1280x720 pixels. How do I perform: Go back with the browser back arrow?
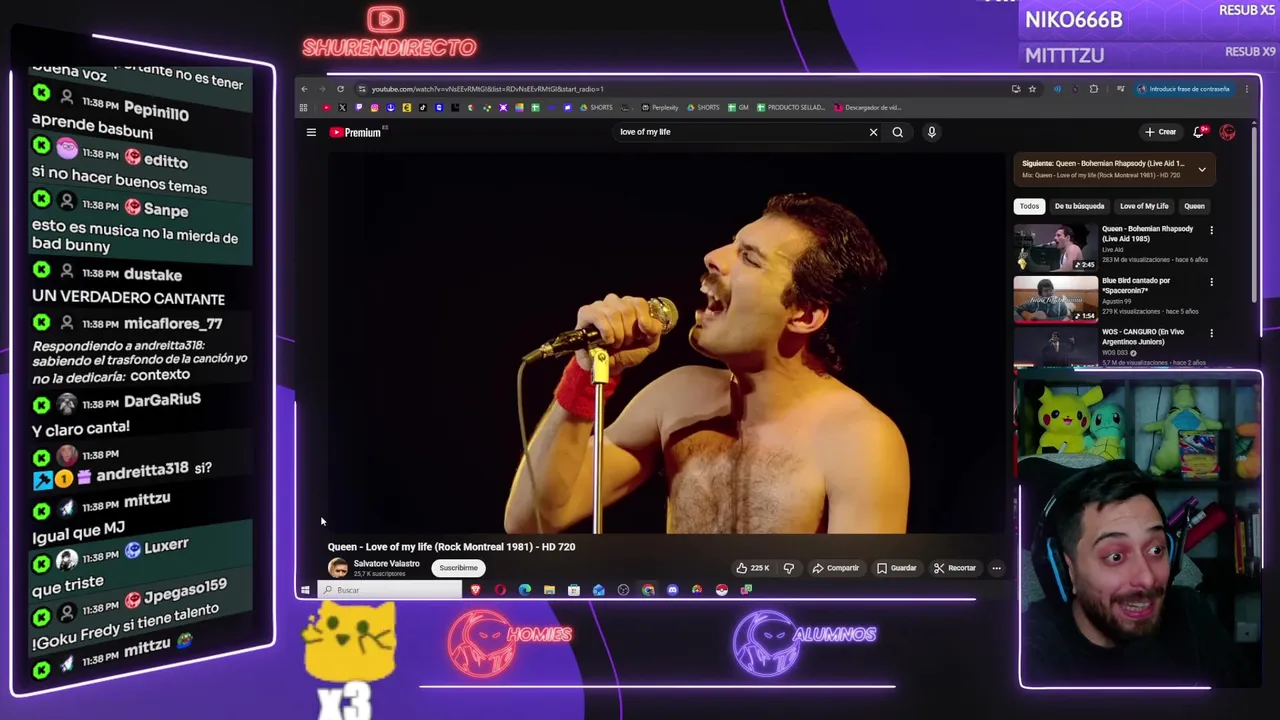(305, 89)
